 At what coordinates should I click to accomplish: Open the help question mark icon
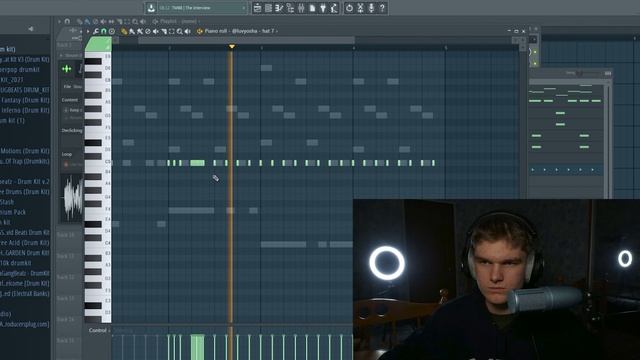[x=382, y=8]
